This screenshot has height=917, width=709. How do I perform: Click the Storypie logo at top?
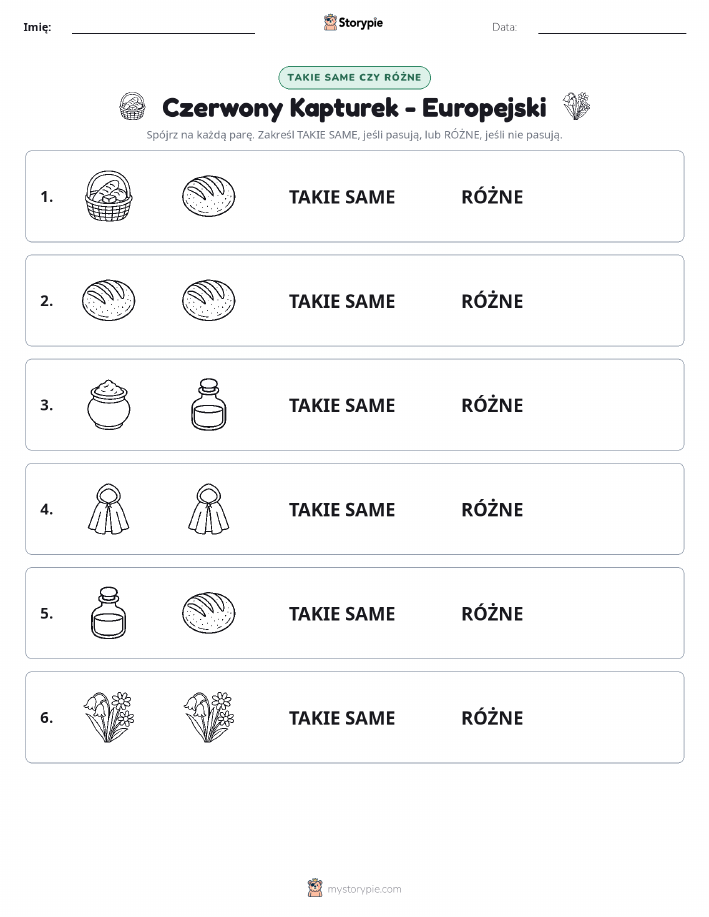pyautogui.click(x=353, y=22)
